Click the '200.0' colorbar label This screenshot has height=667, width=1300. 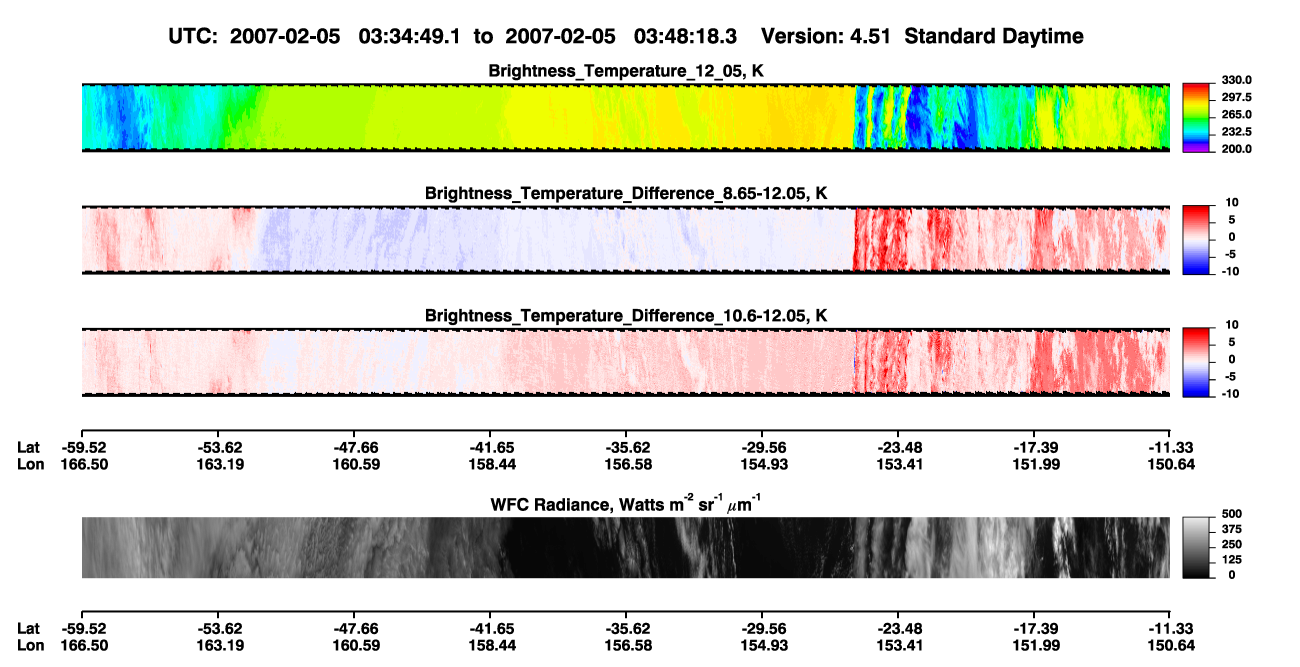tap(1238, 148)
